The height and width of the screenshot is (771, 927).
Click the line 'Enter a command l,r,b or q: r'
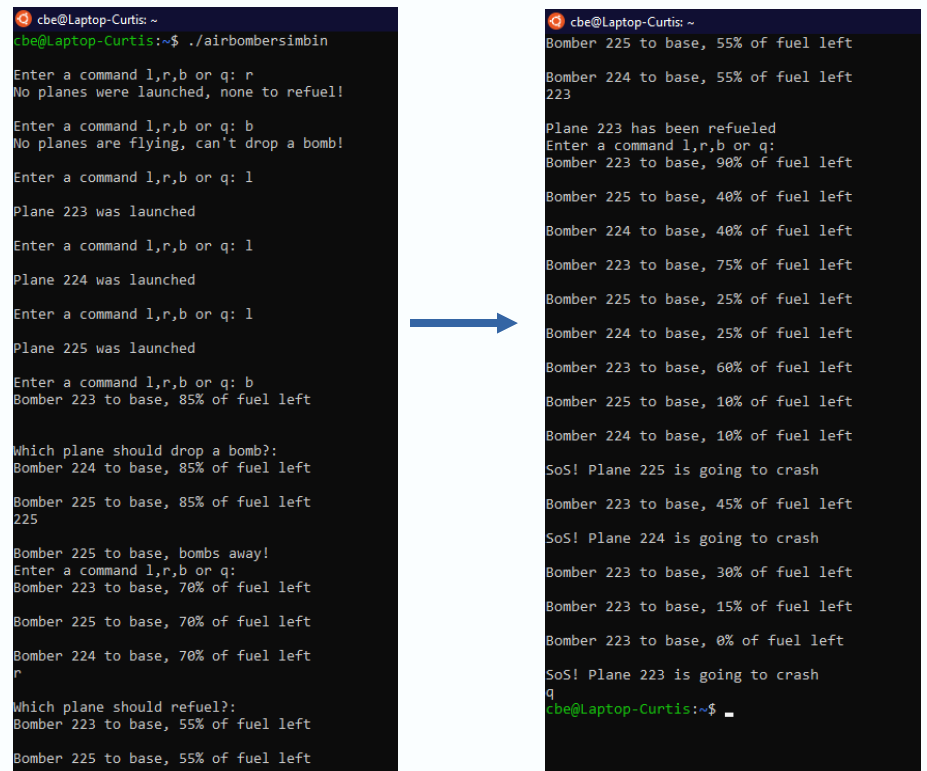[x=133, y=75]
